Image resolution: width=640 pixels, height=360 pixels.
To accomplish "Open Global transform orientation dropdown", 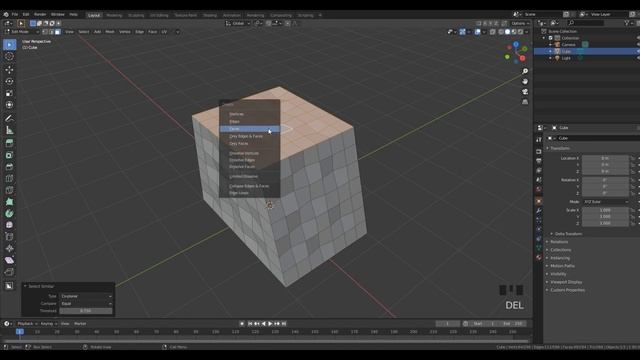I will coord(238,24).
